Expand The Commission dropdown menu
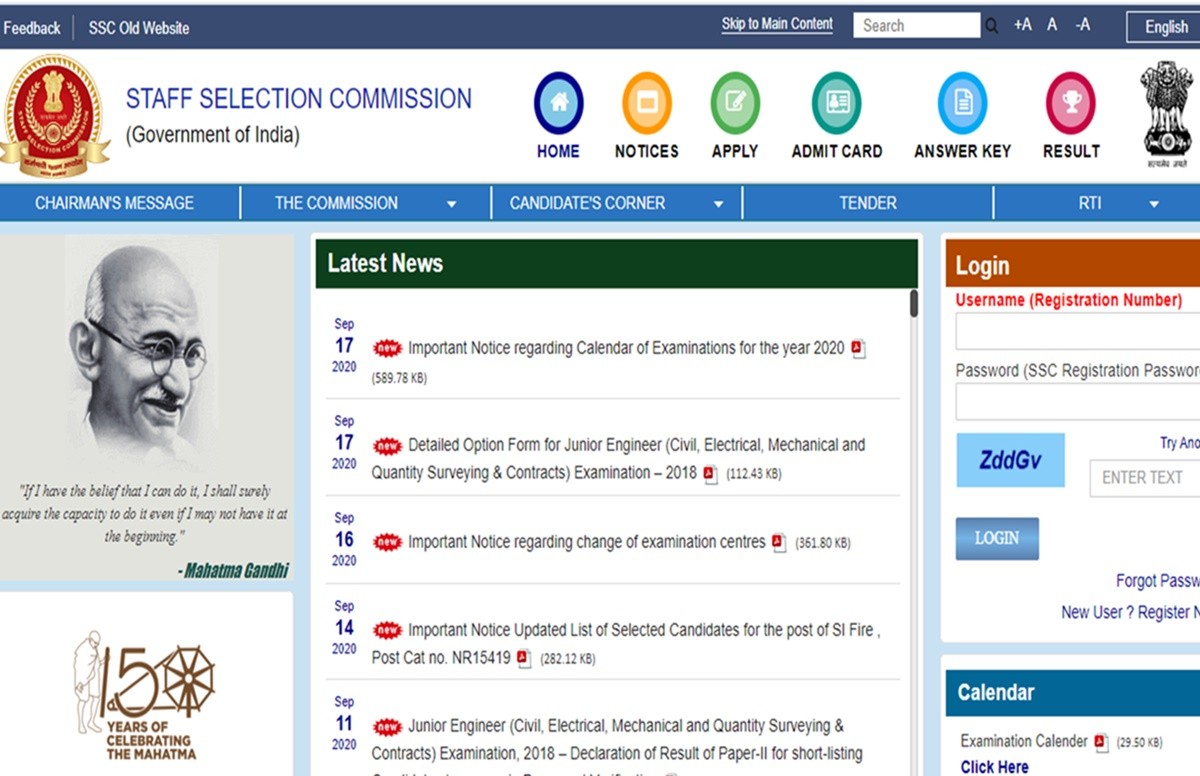 tap(451, 204)
